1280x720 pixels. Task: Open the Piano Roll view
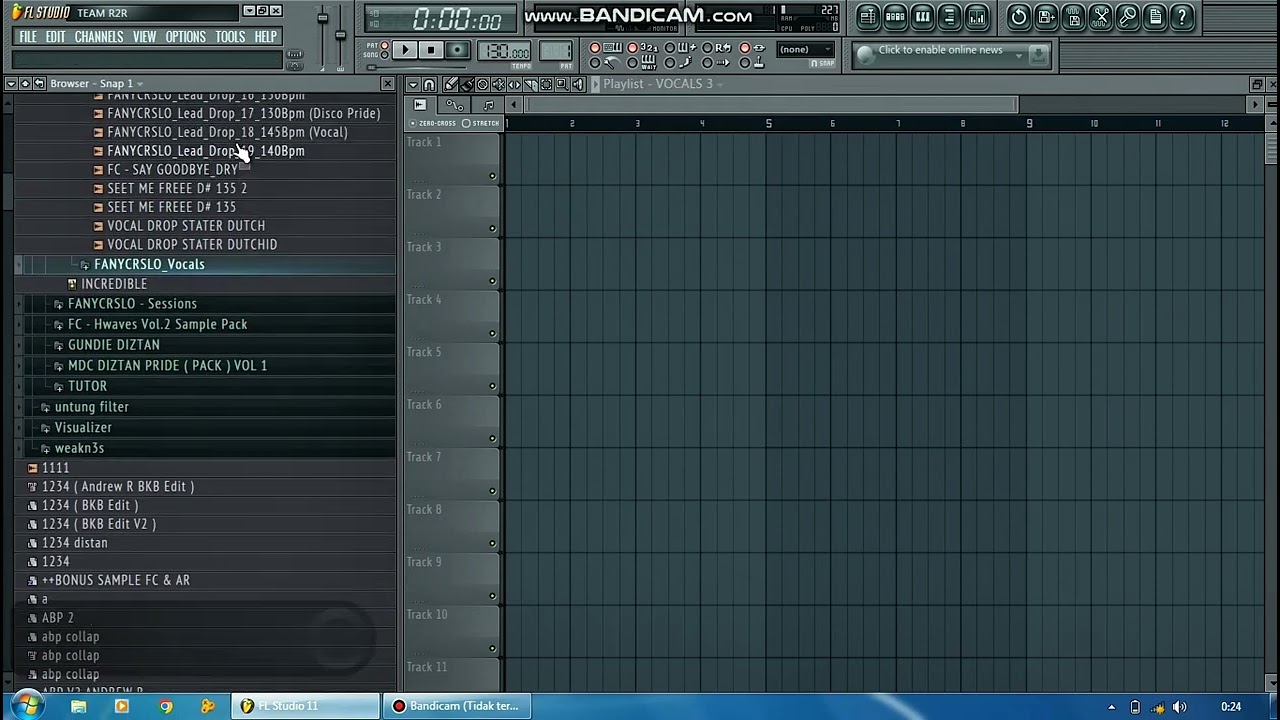point(922,17)
